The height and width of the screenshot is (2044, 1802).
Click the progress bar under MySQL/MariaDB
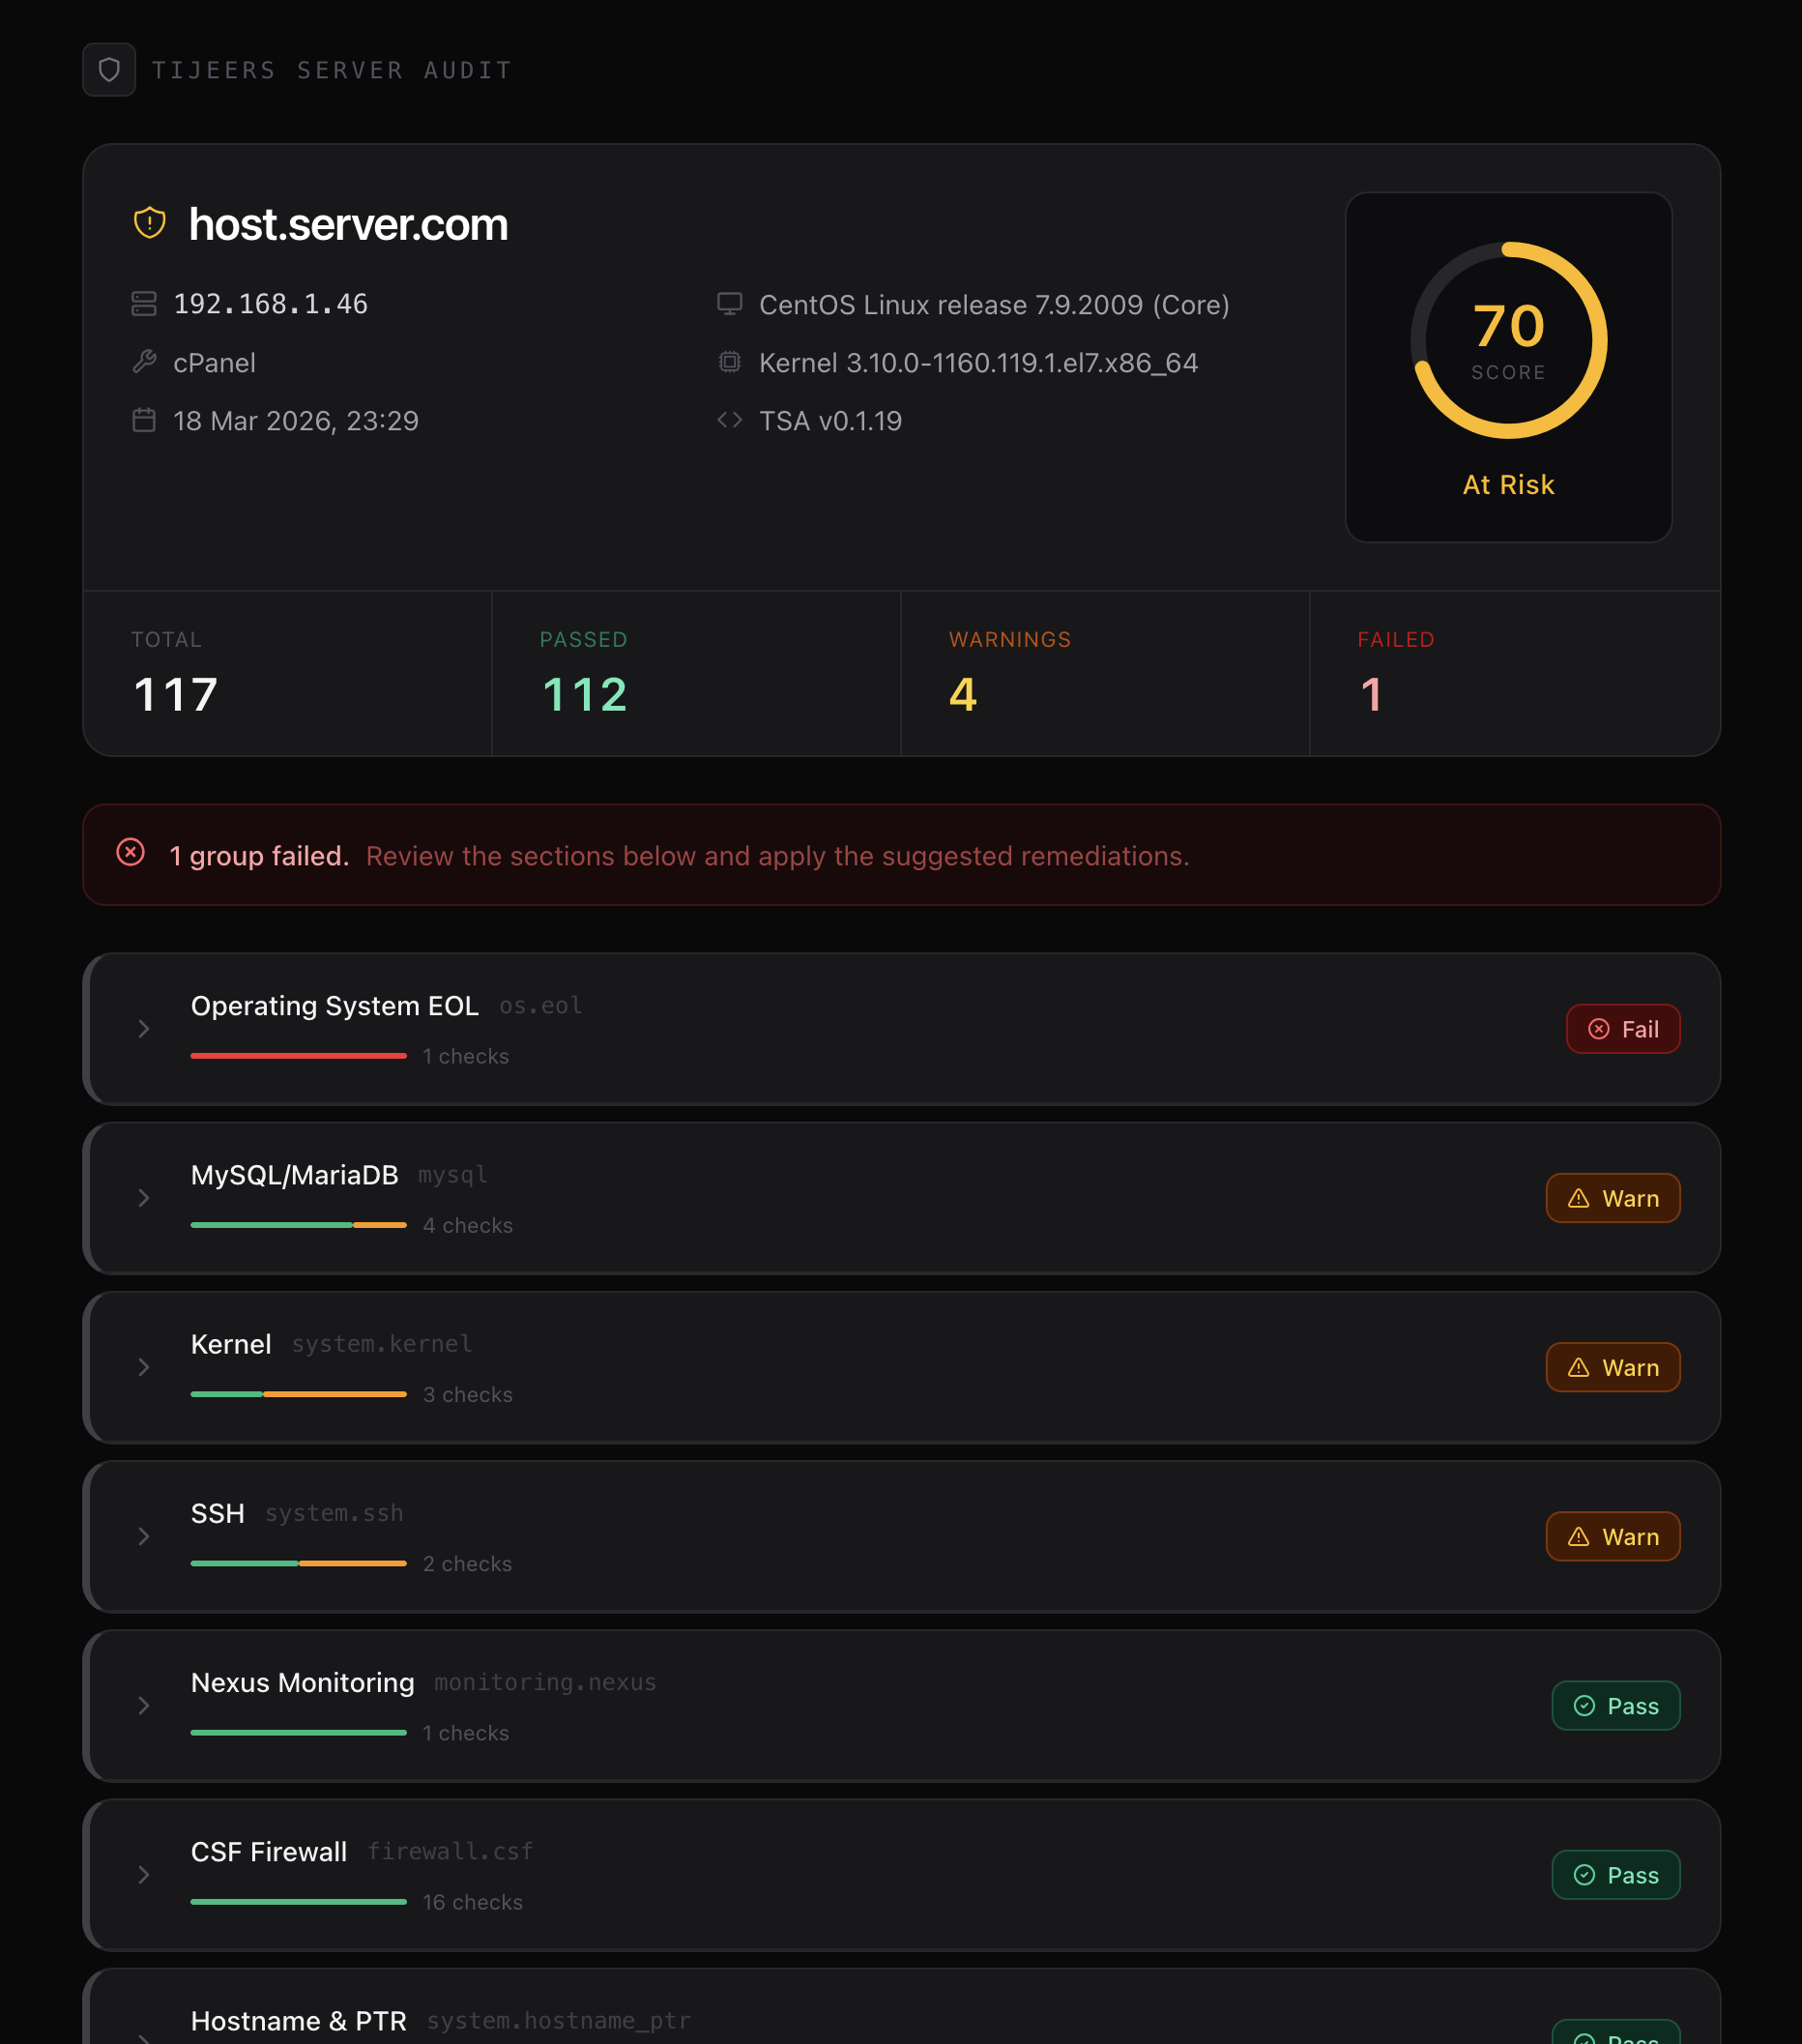coord(298,1224)
